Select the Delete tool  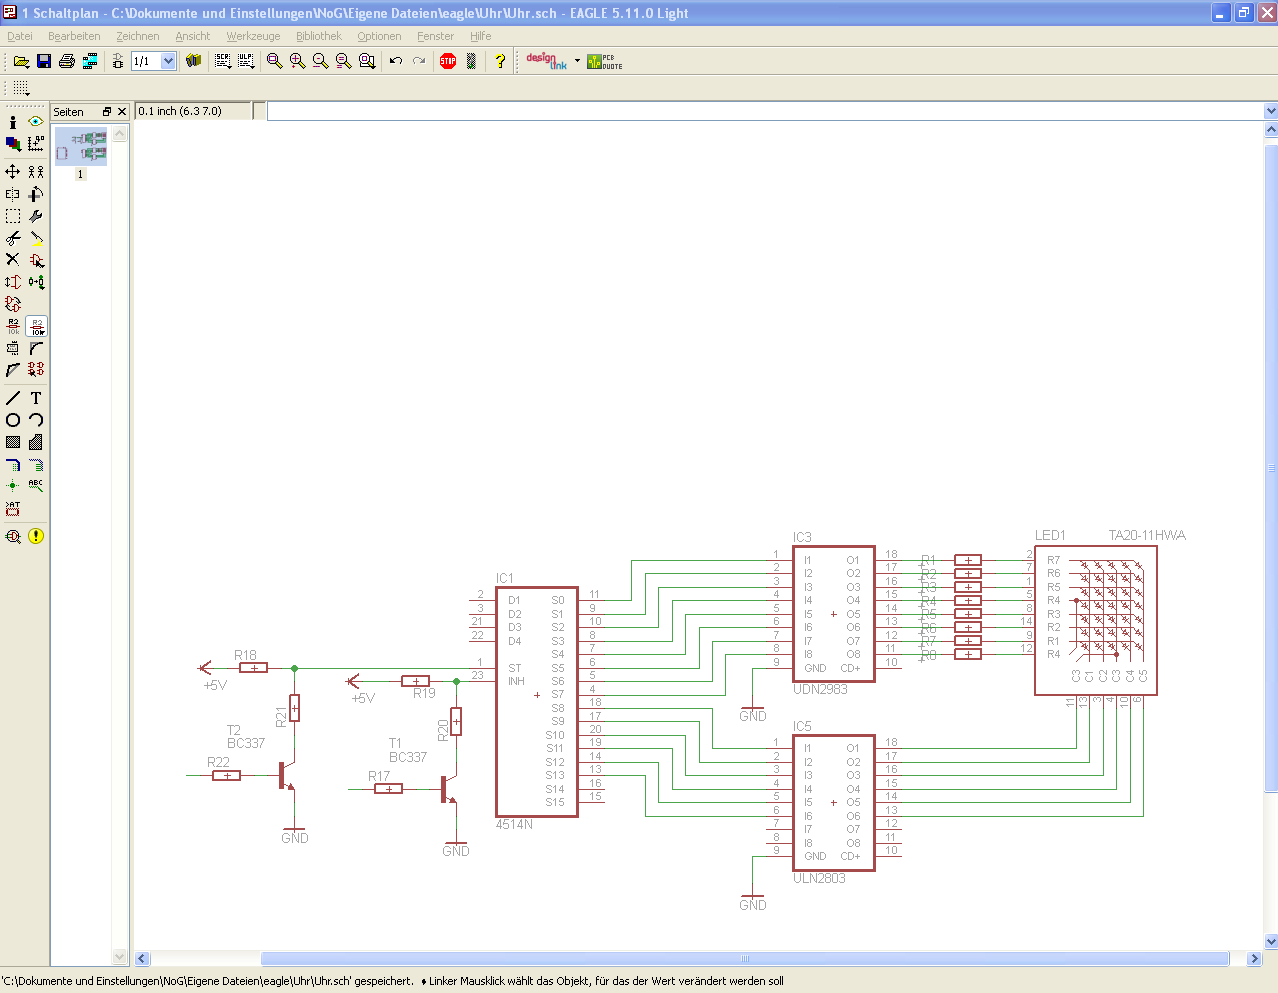[x=13, y=260]
